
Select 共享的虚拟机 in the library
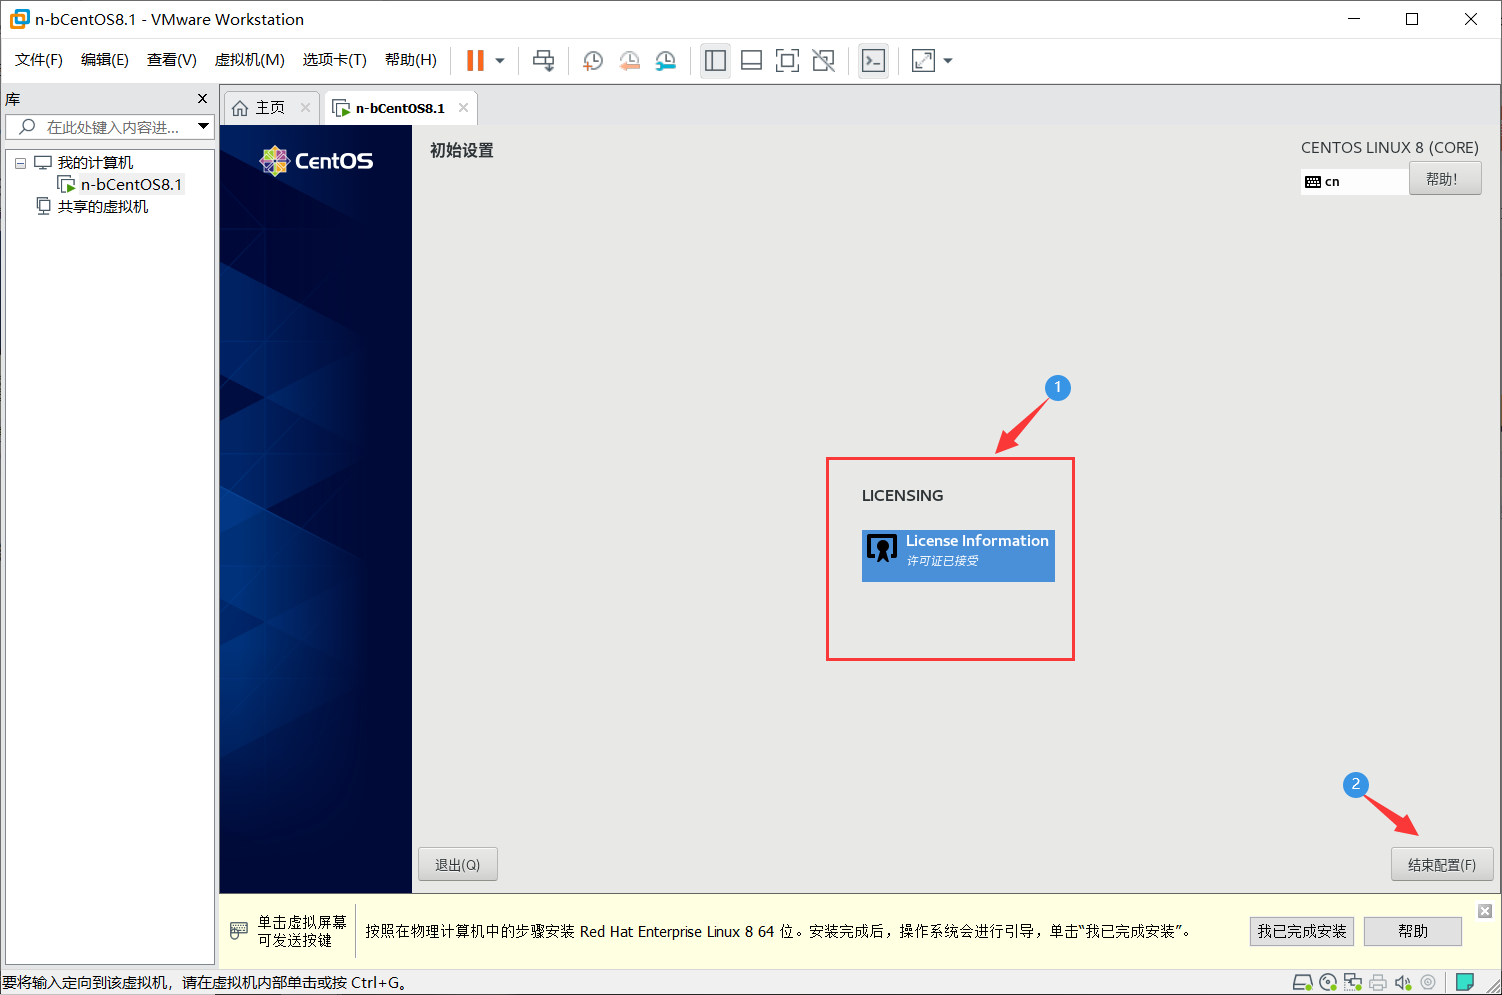coord(103,207)
